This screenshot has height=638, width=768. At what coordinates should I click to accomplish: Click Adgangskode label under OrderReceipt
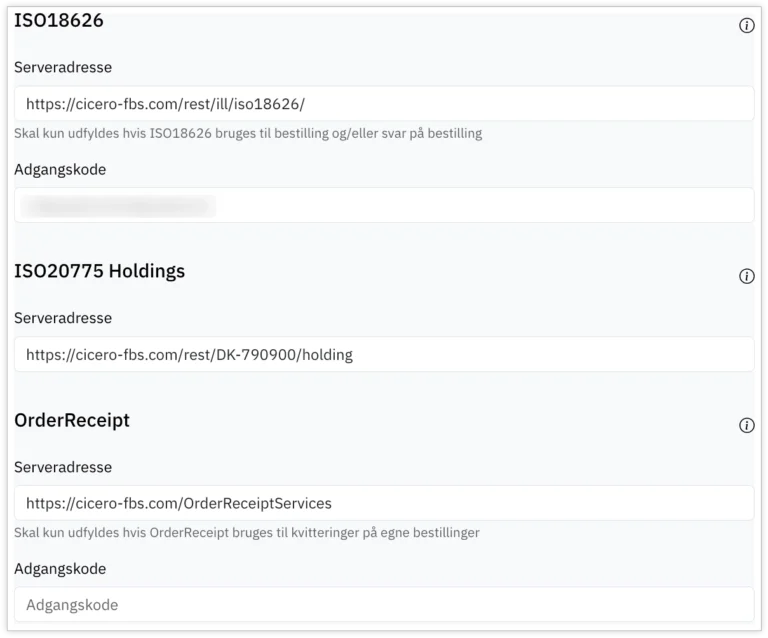coord(60,568)
